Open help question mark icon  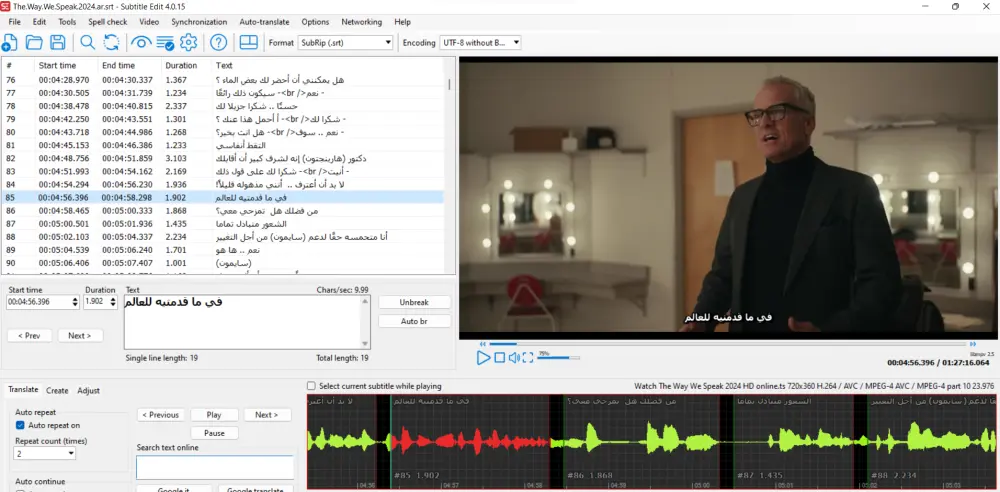click(219, 43)
